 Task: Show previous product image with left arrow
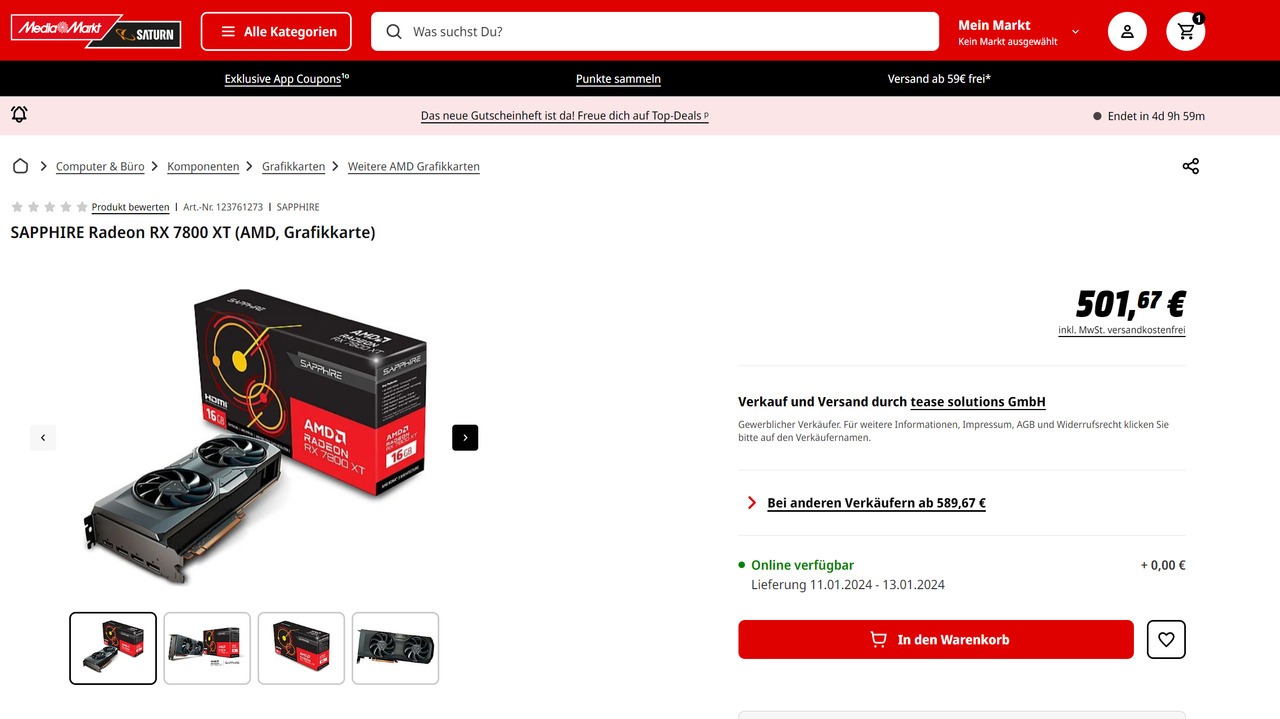click(43, 438)
